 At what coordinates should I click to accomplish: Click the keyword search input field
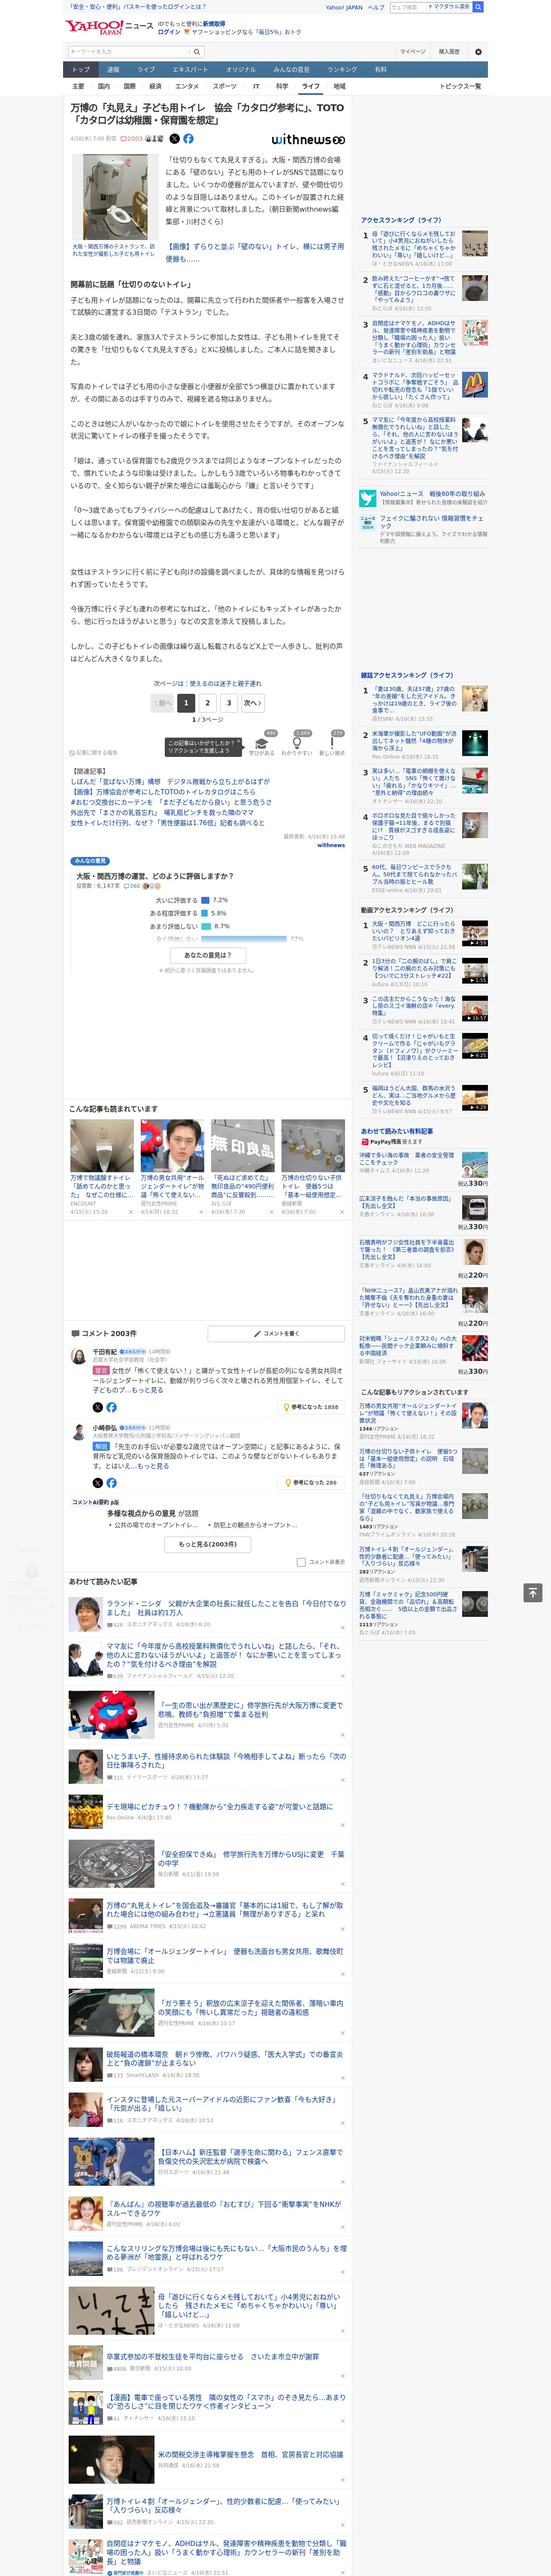[129, 51]
